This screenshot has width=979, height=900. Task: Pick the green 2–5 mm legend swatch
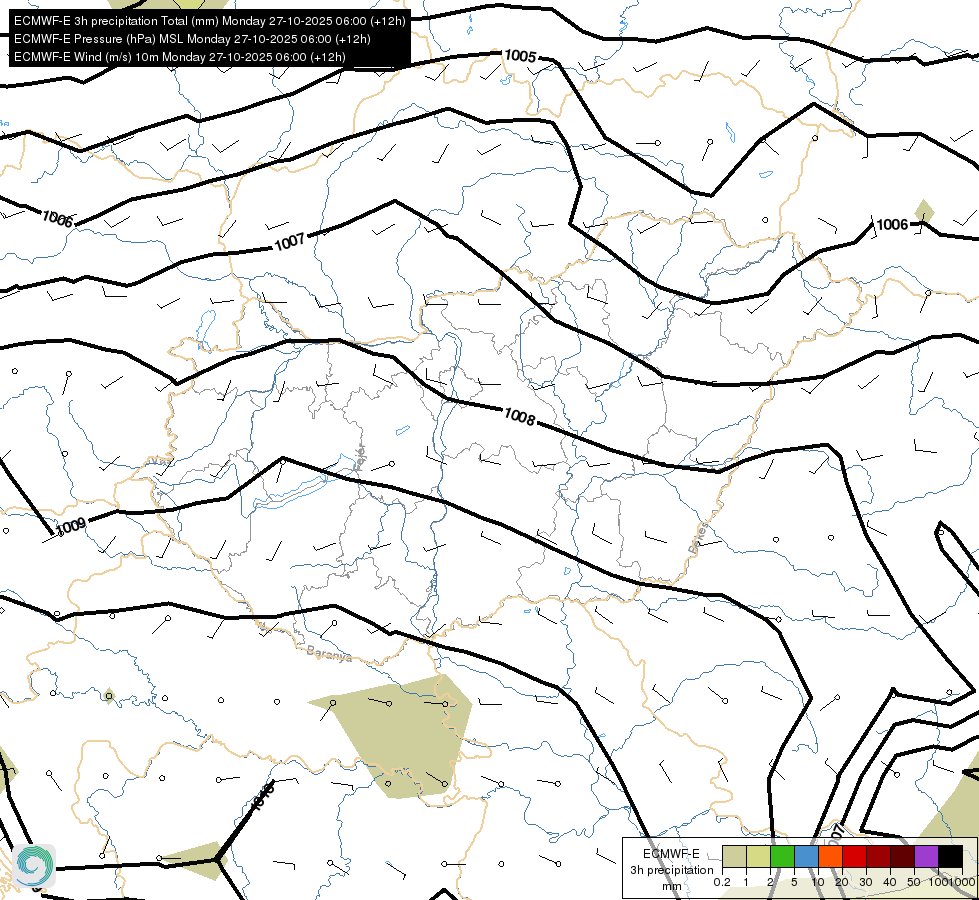click(782, 856)
